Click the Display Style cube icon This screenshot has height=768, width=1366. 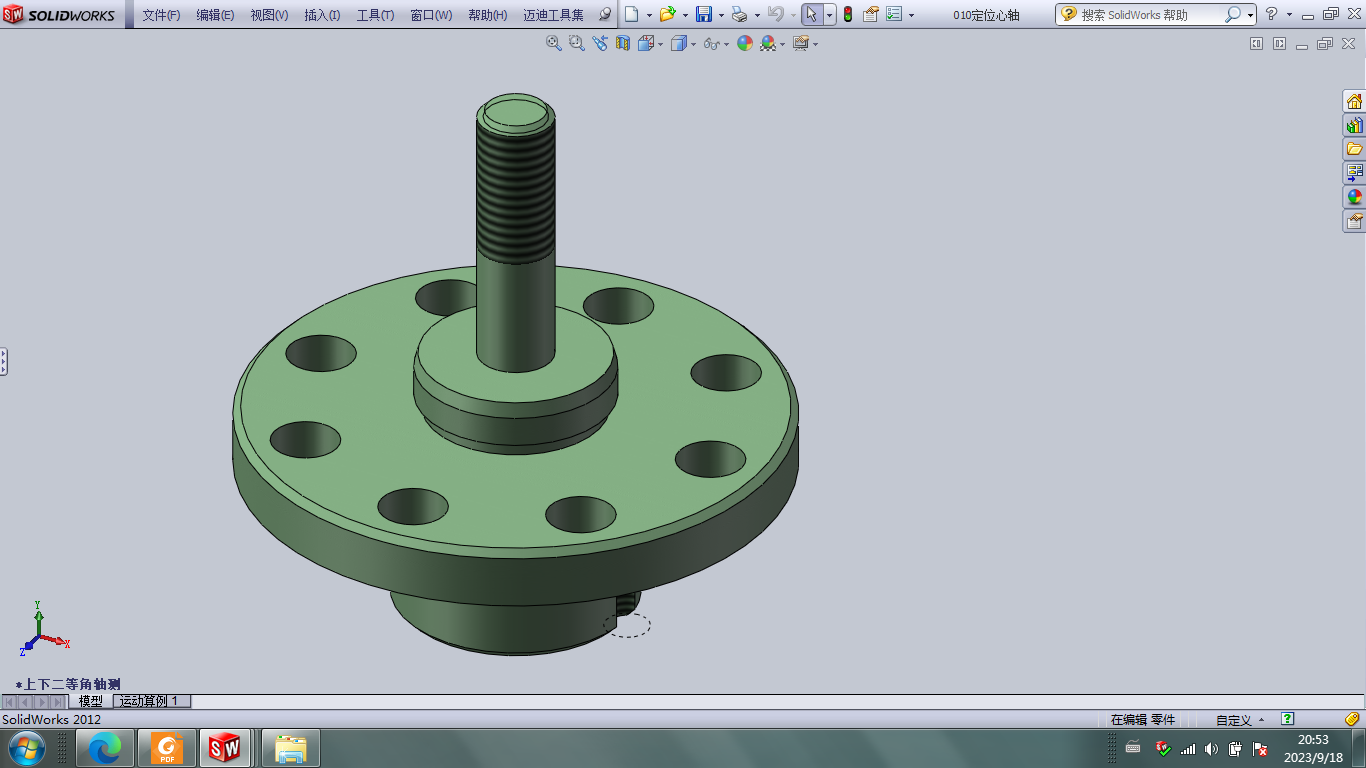point(679,43)
